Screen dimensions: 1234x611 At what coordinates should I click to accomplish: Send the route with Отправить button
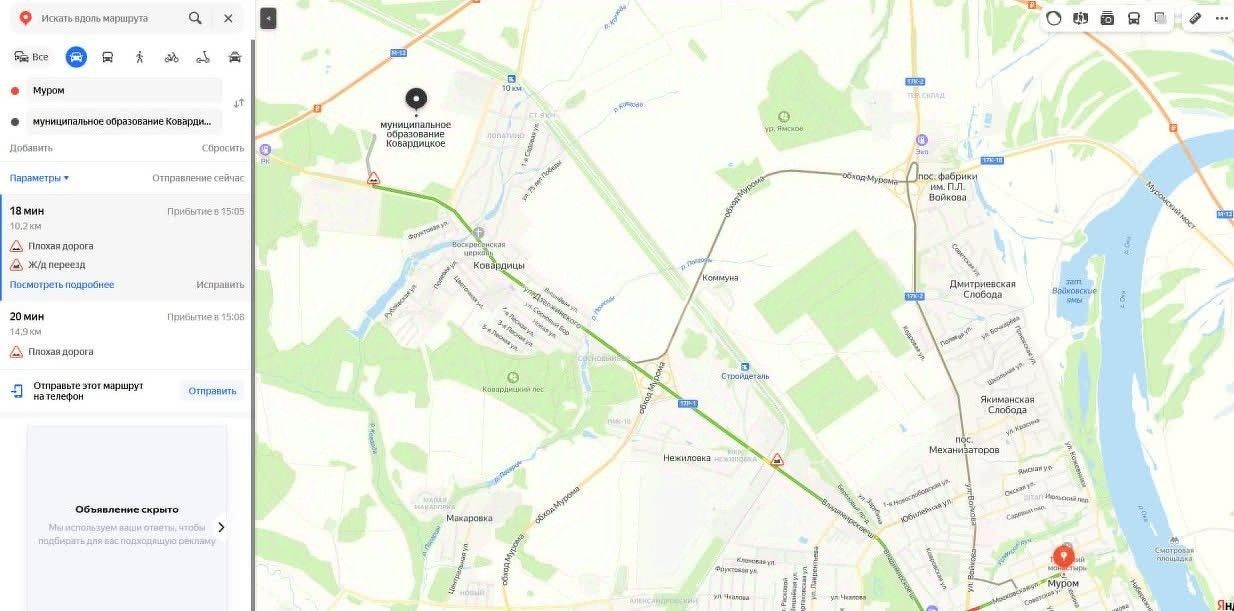coord(212,391)
